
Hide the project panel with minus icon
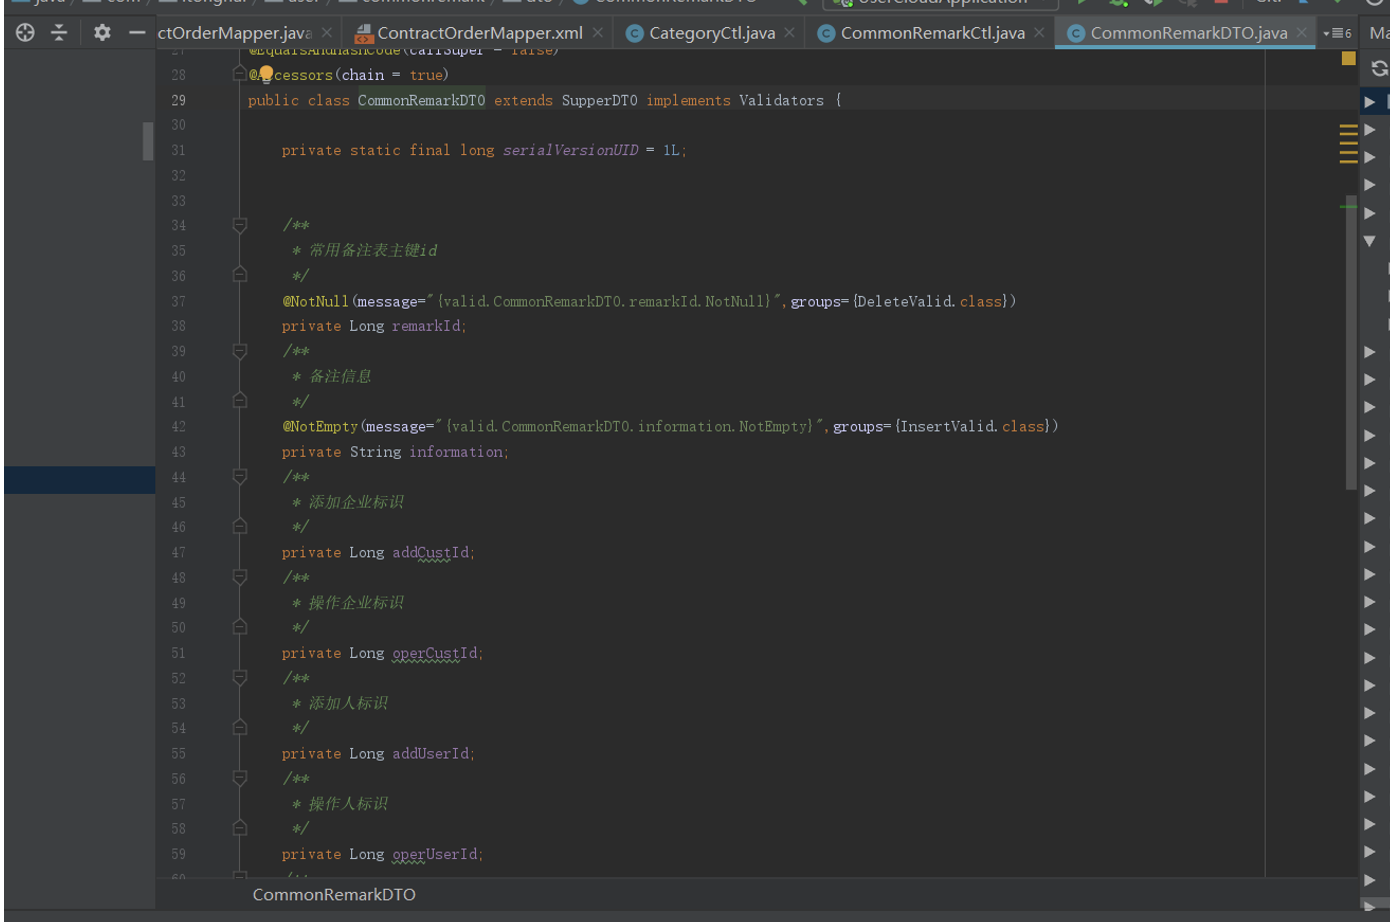pos(137,33)
